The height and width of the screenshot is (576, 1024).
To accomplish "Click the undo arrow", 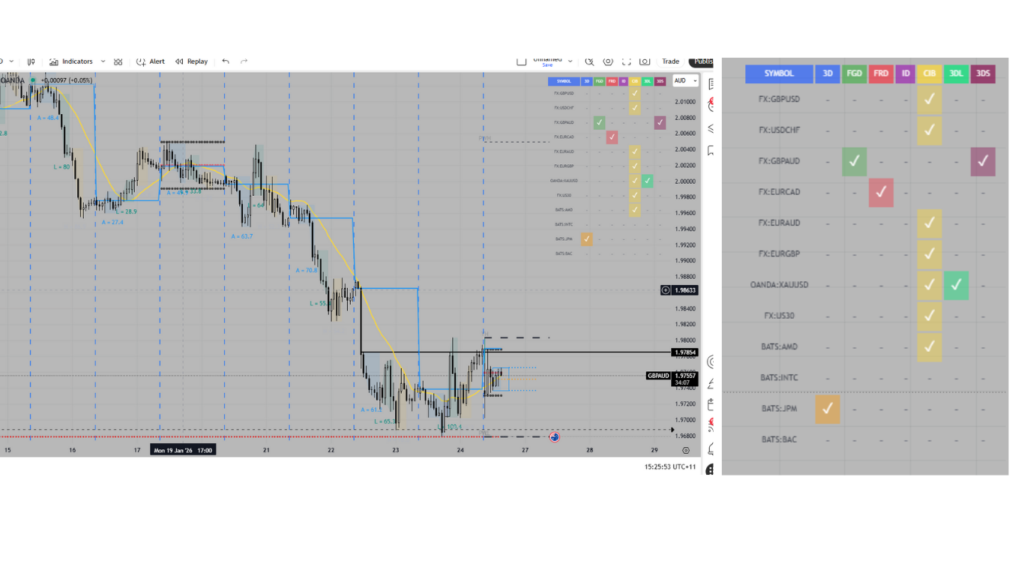I will point(226,61).
